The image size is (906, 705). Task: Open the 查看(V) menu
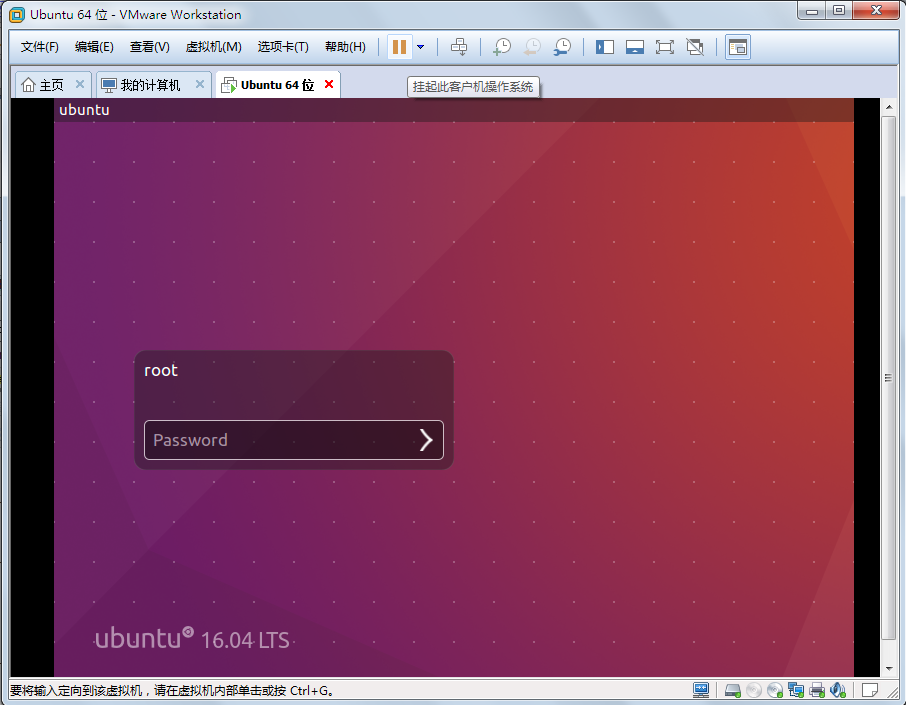[149, 47]
